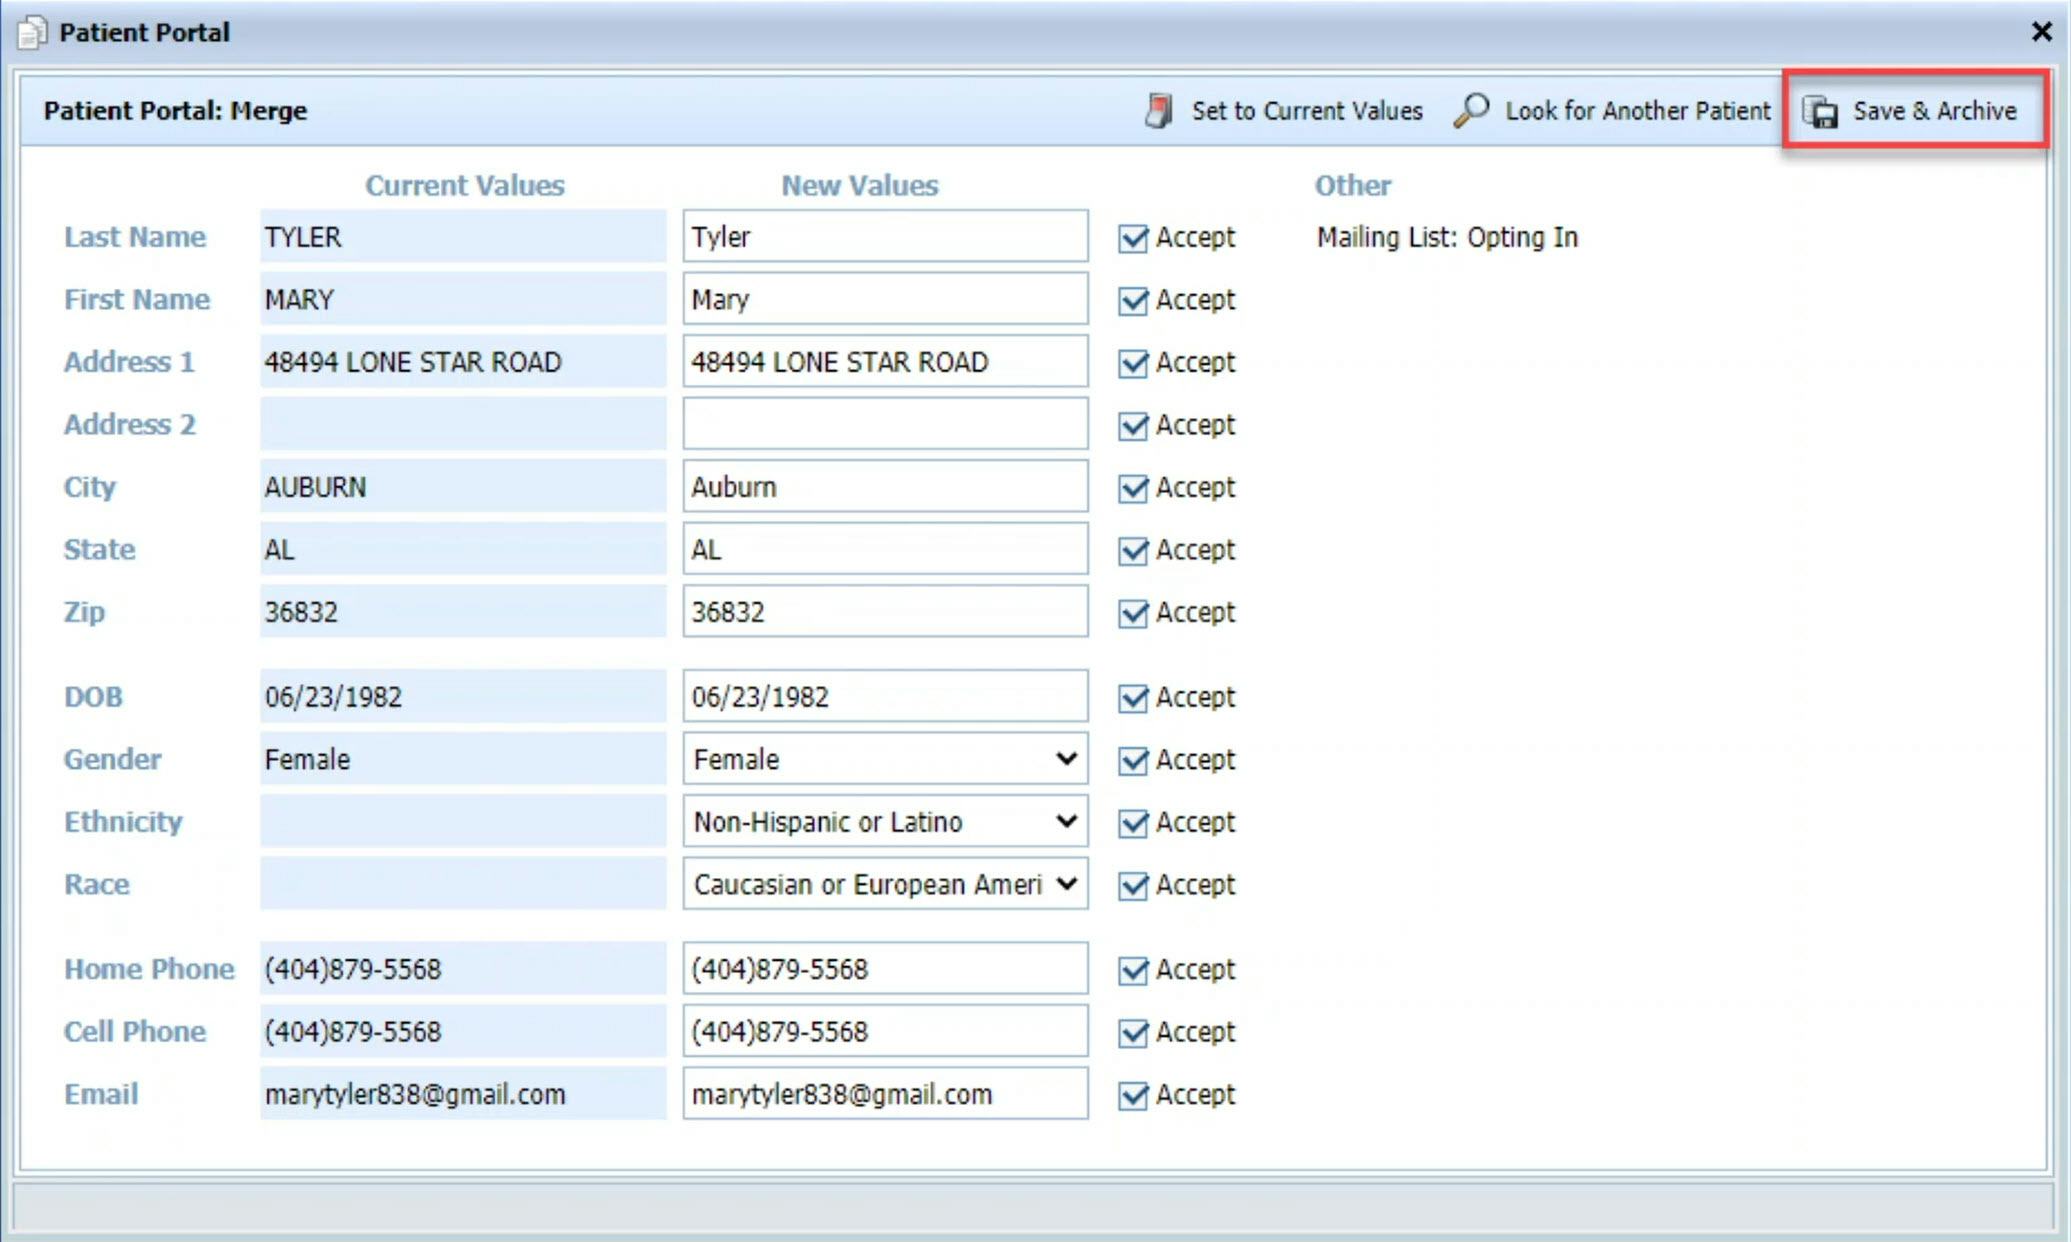2071x1242 pixels.
Task: Open the Gender dropdown
Action: tap(1066, 760)
